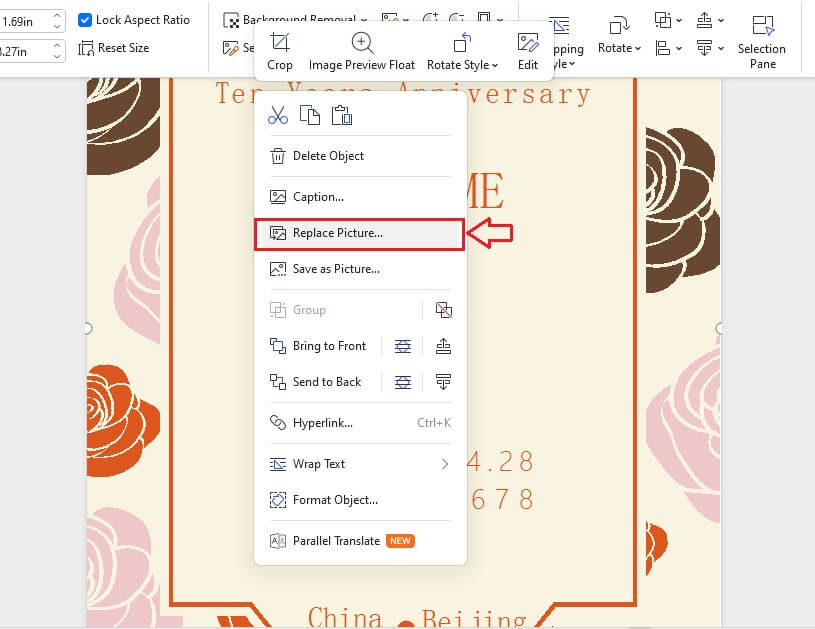Click the Bring to Front layers icon
Viewport: 815px width, 629px height.
coord(278,346)
